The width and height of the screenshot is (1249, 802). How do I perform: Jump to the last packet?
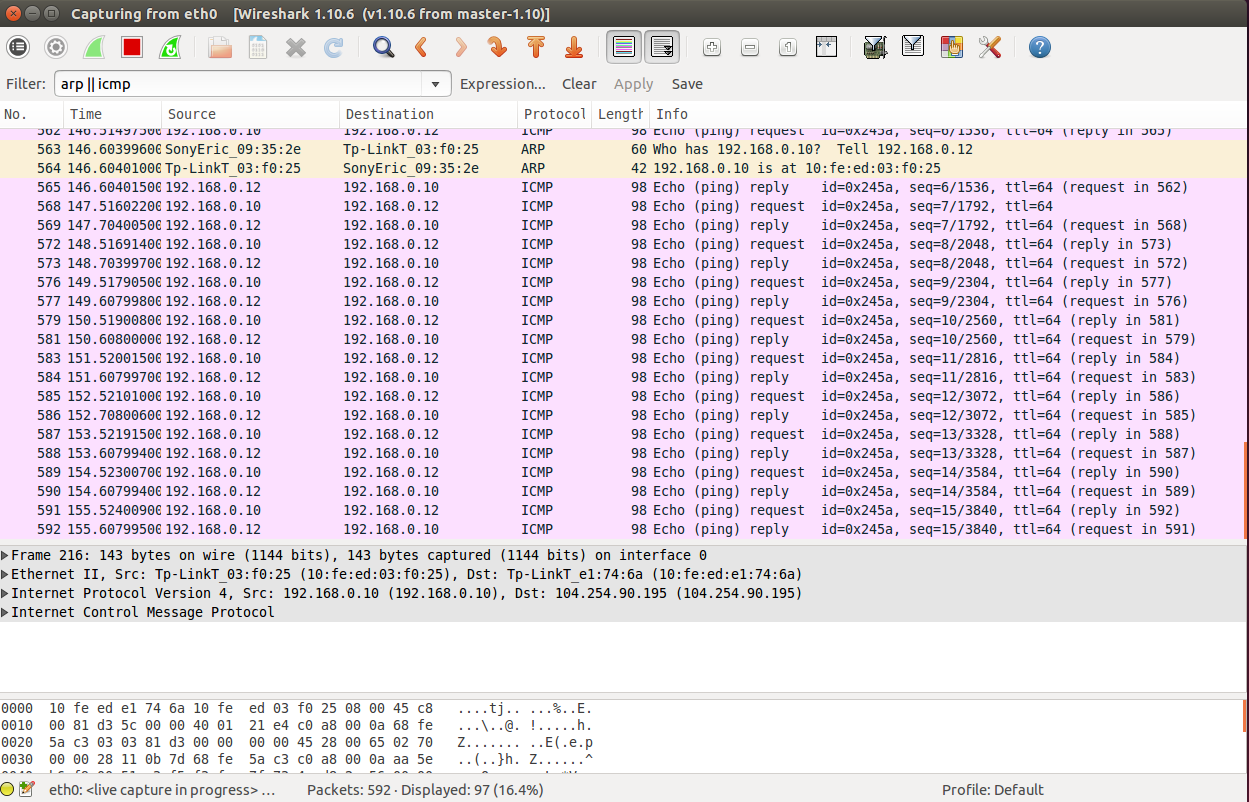(573, 47)
